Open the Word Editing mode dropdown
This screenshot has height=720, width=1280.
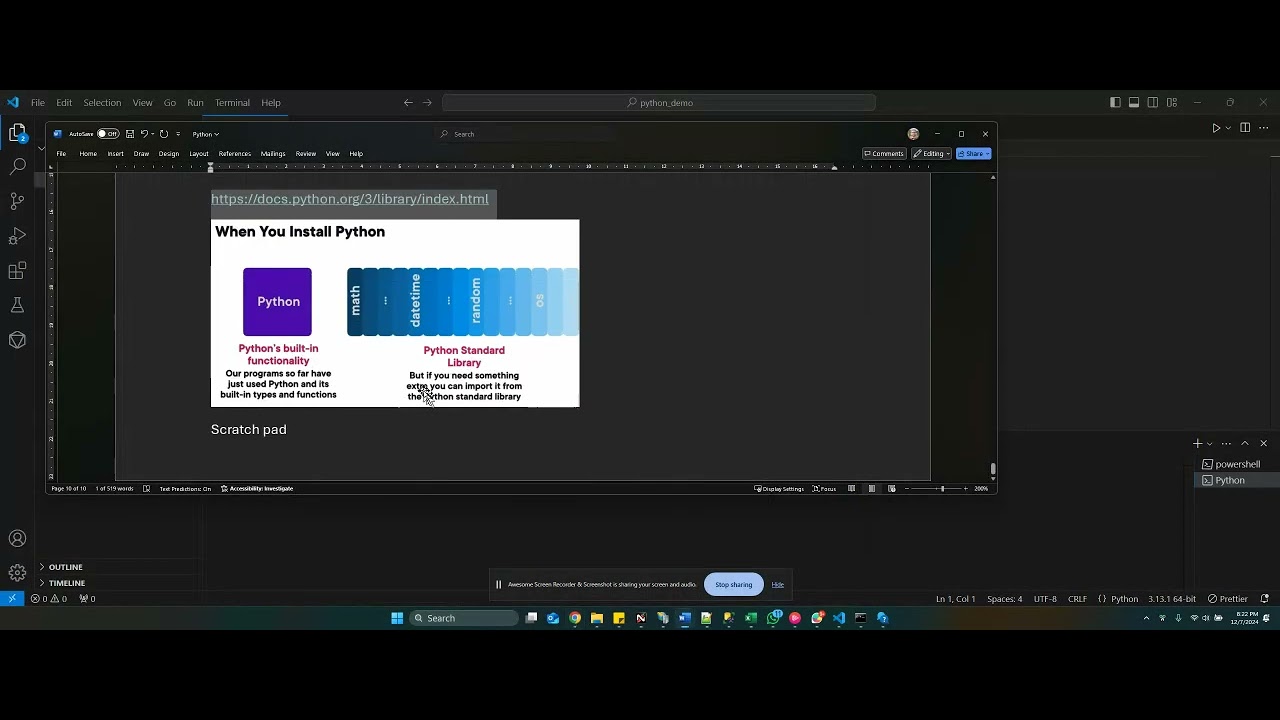tap(931, 154)
